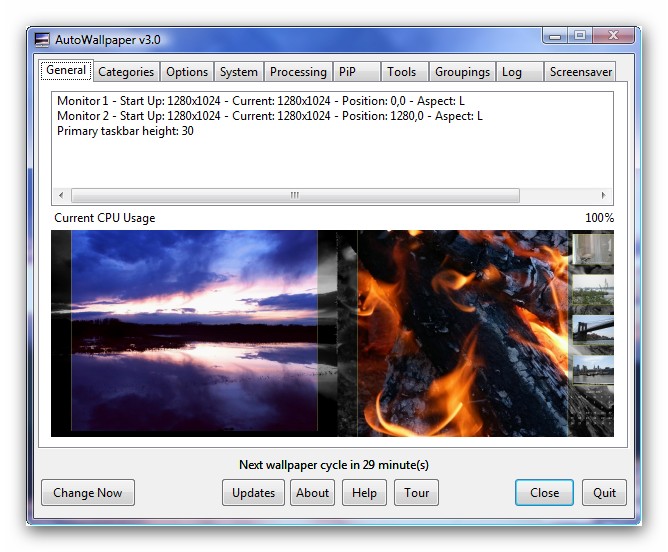Switch to the Options tab

point(187,72)
